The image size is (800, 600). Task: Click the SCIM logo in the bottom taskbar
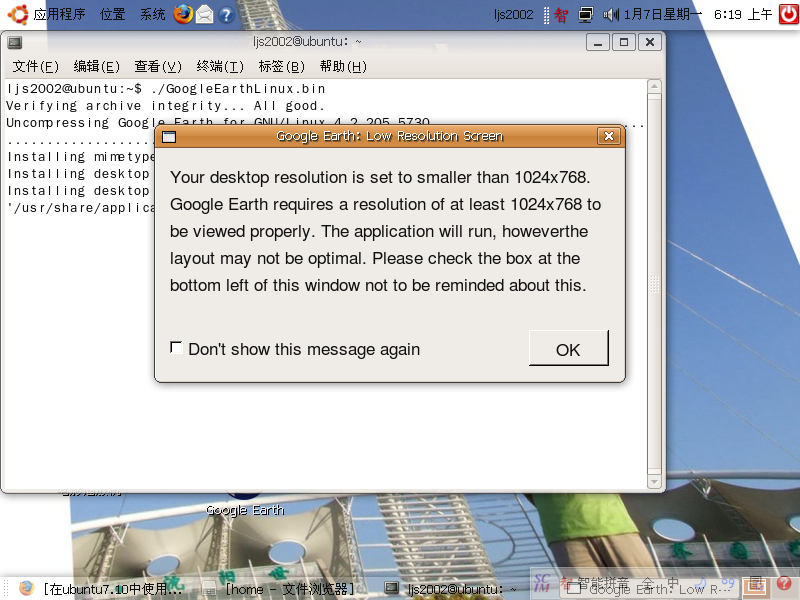click(x=543, y=585)
